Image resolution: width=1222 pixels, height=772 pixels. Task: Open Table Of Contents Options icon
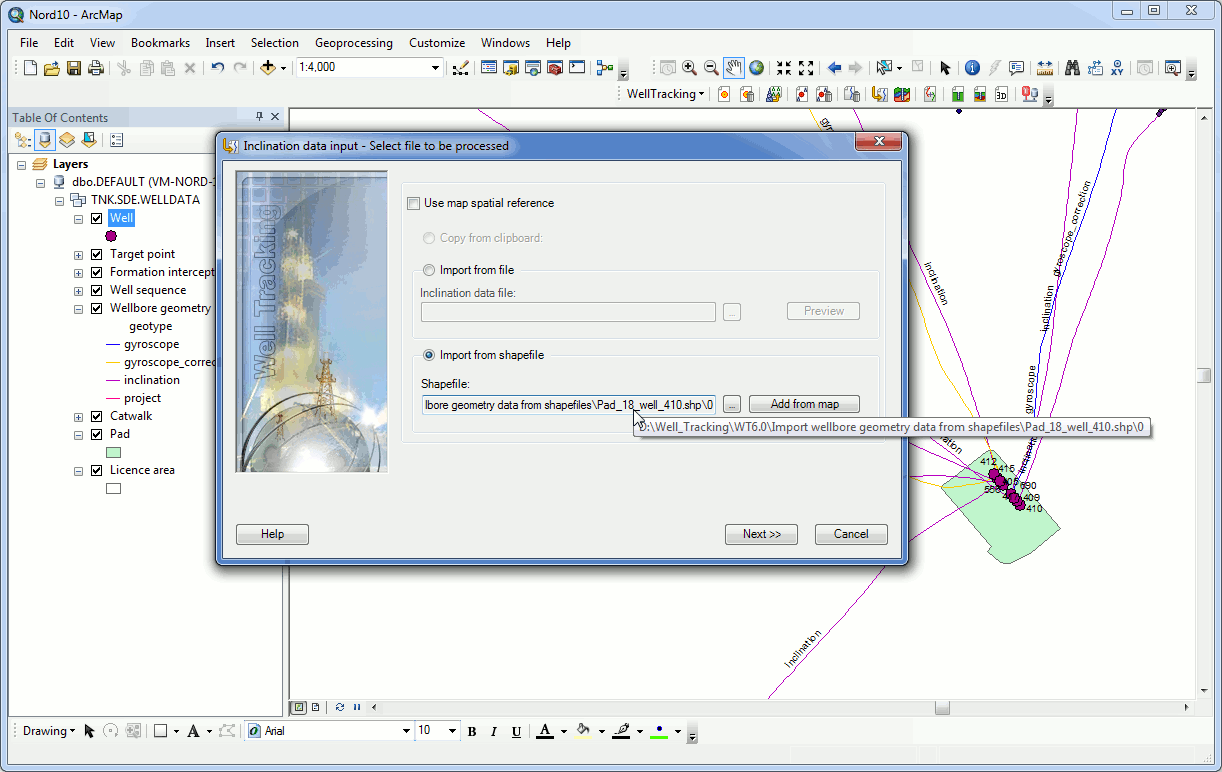point(117,140)
